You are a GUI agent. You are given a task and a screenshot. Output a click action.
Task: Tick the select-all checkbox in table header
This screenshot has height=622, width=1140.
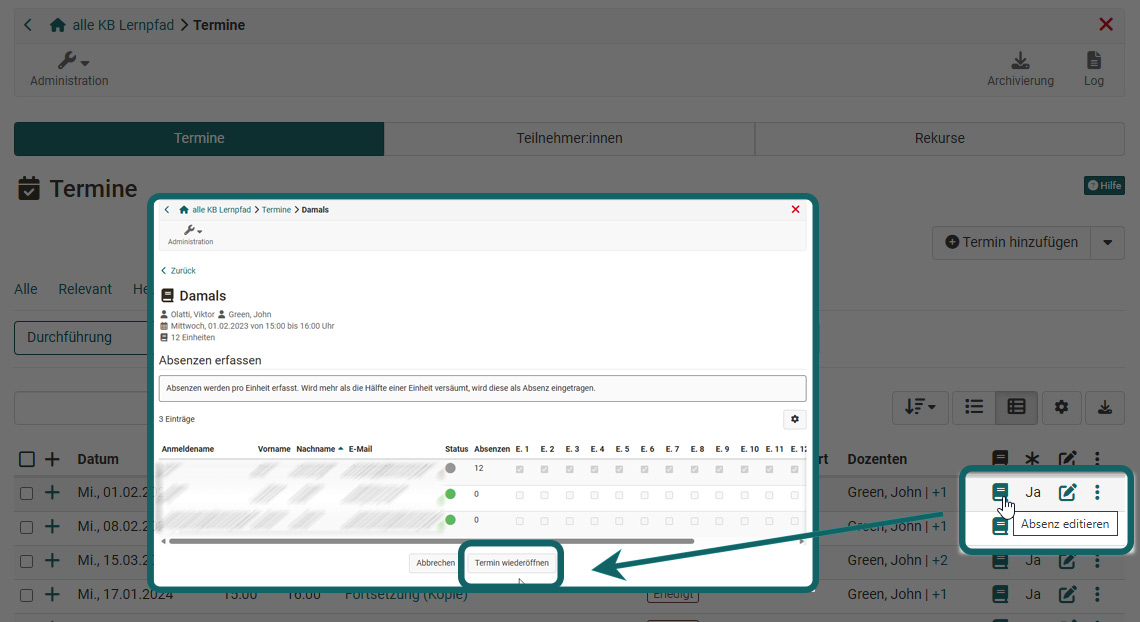click(27, 459)
